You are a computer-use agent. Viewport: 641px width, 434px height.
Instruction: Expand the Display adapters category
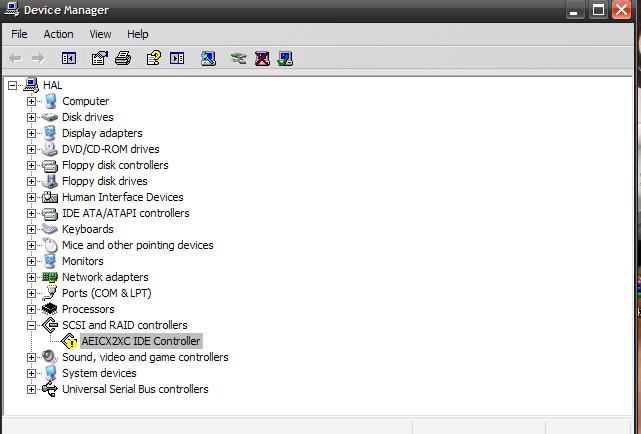[x=31, y=133]
